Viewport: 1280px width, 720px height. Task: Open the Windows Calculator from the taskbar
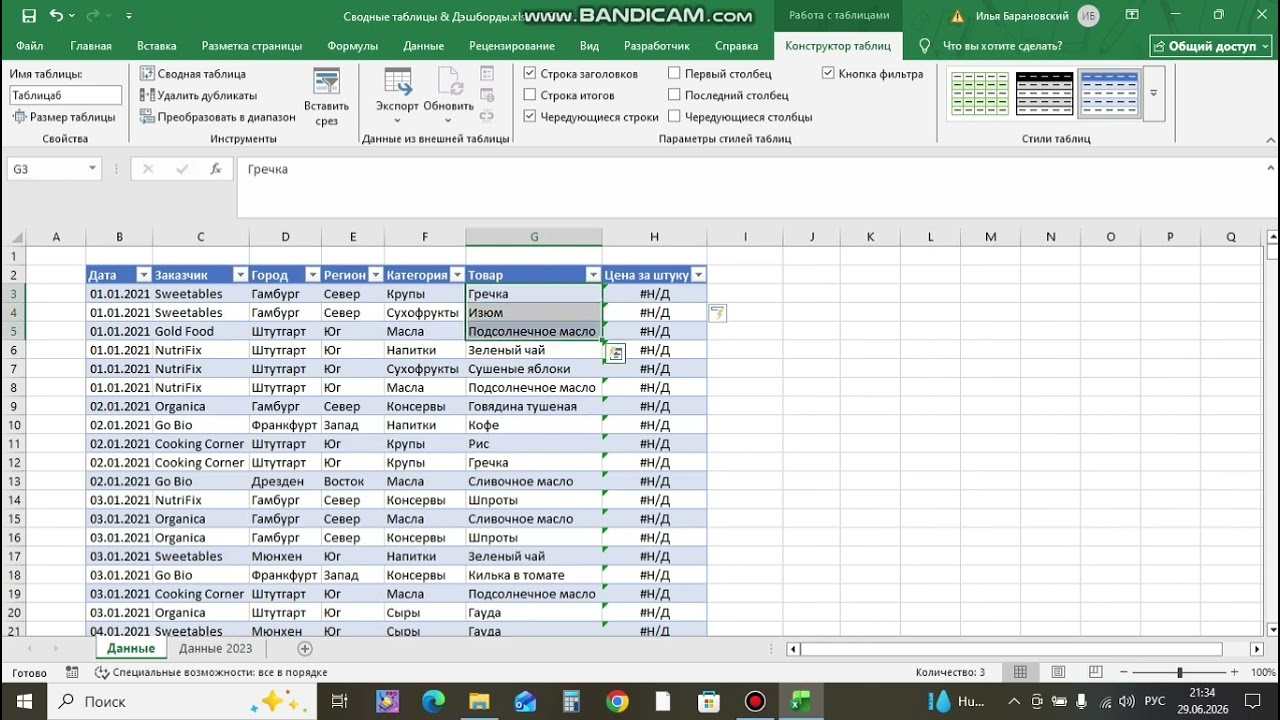[571, 701]
